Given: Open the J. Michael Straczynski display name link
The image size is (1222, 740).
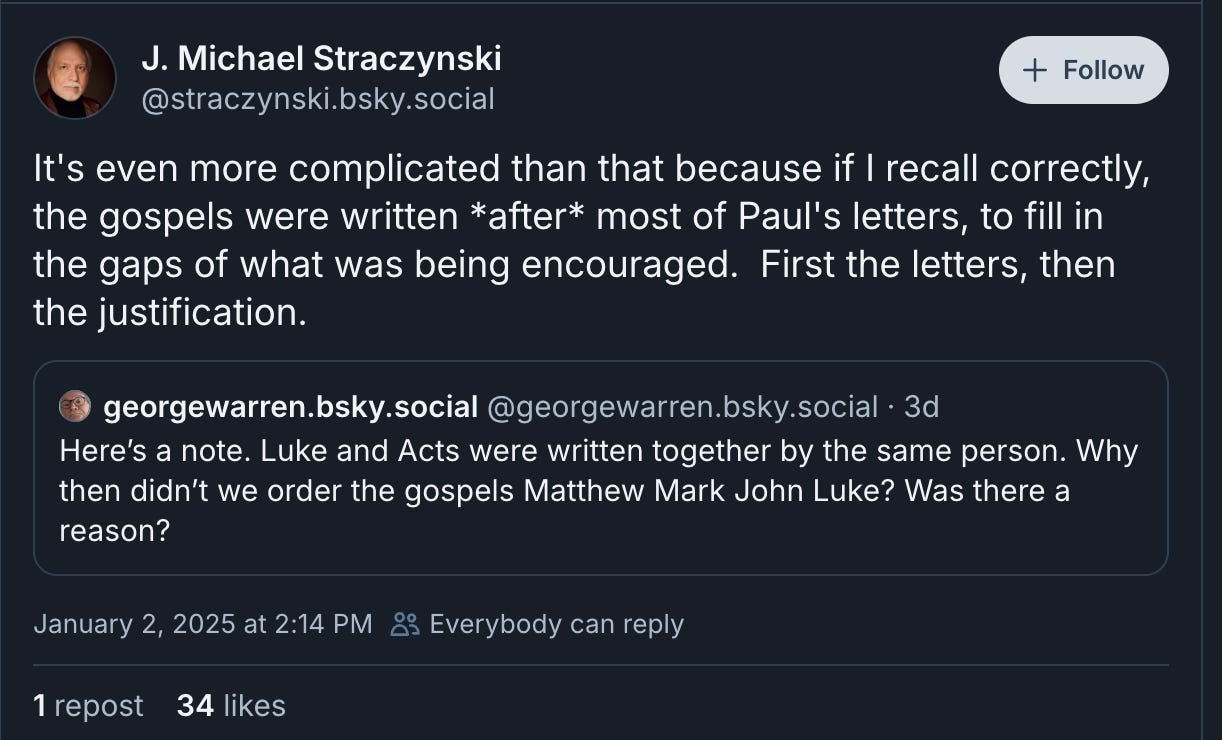Looking at the screenshot, I should (321, 59).
